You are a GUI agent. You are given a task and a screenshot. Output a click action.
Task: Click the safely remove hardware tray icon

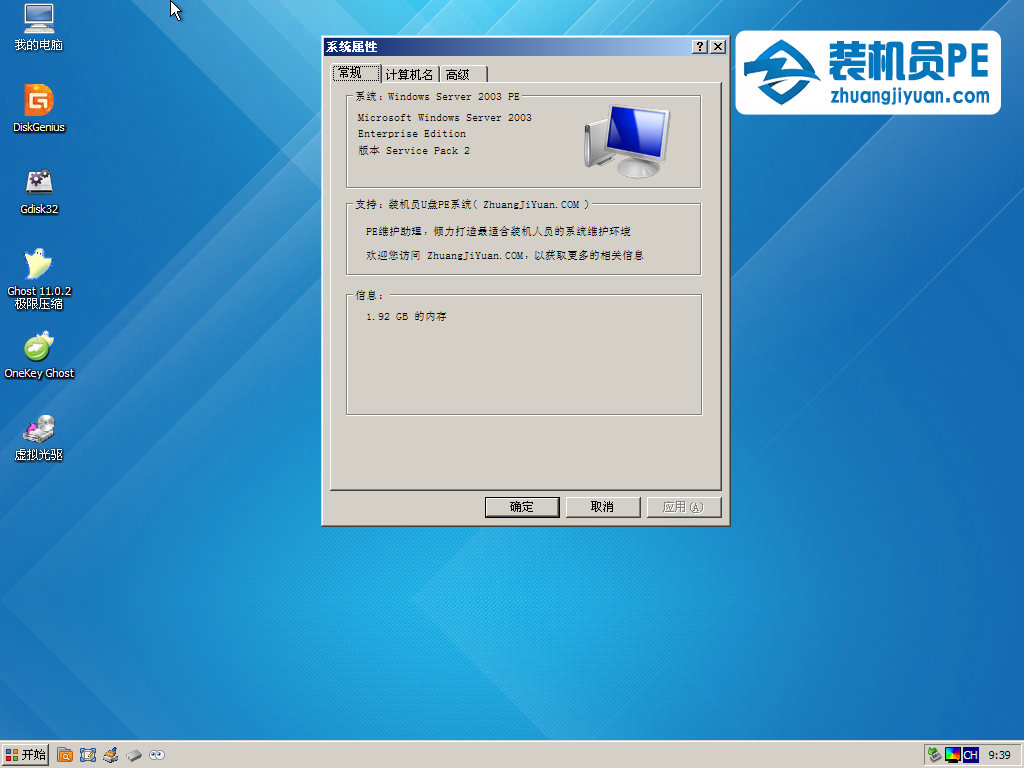point(935,756)
